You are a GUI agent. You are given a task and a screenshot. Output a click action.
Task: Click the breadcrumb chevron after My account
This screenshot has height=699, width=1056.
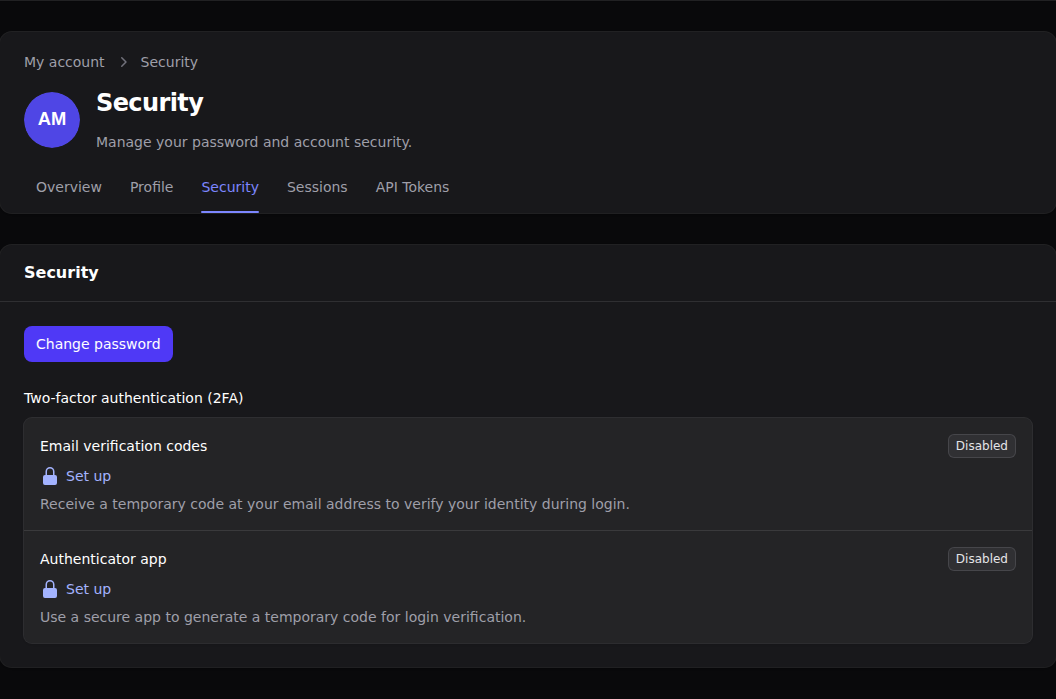123,62
